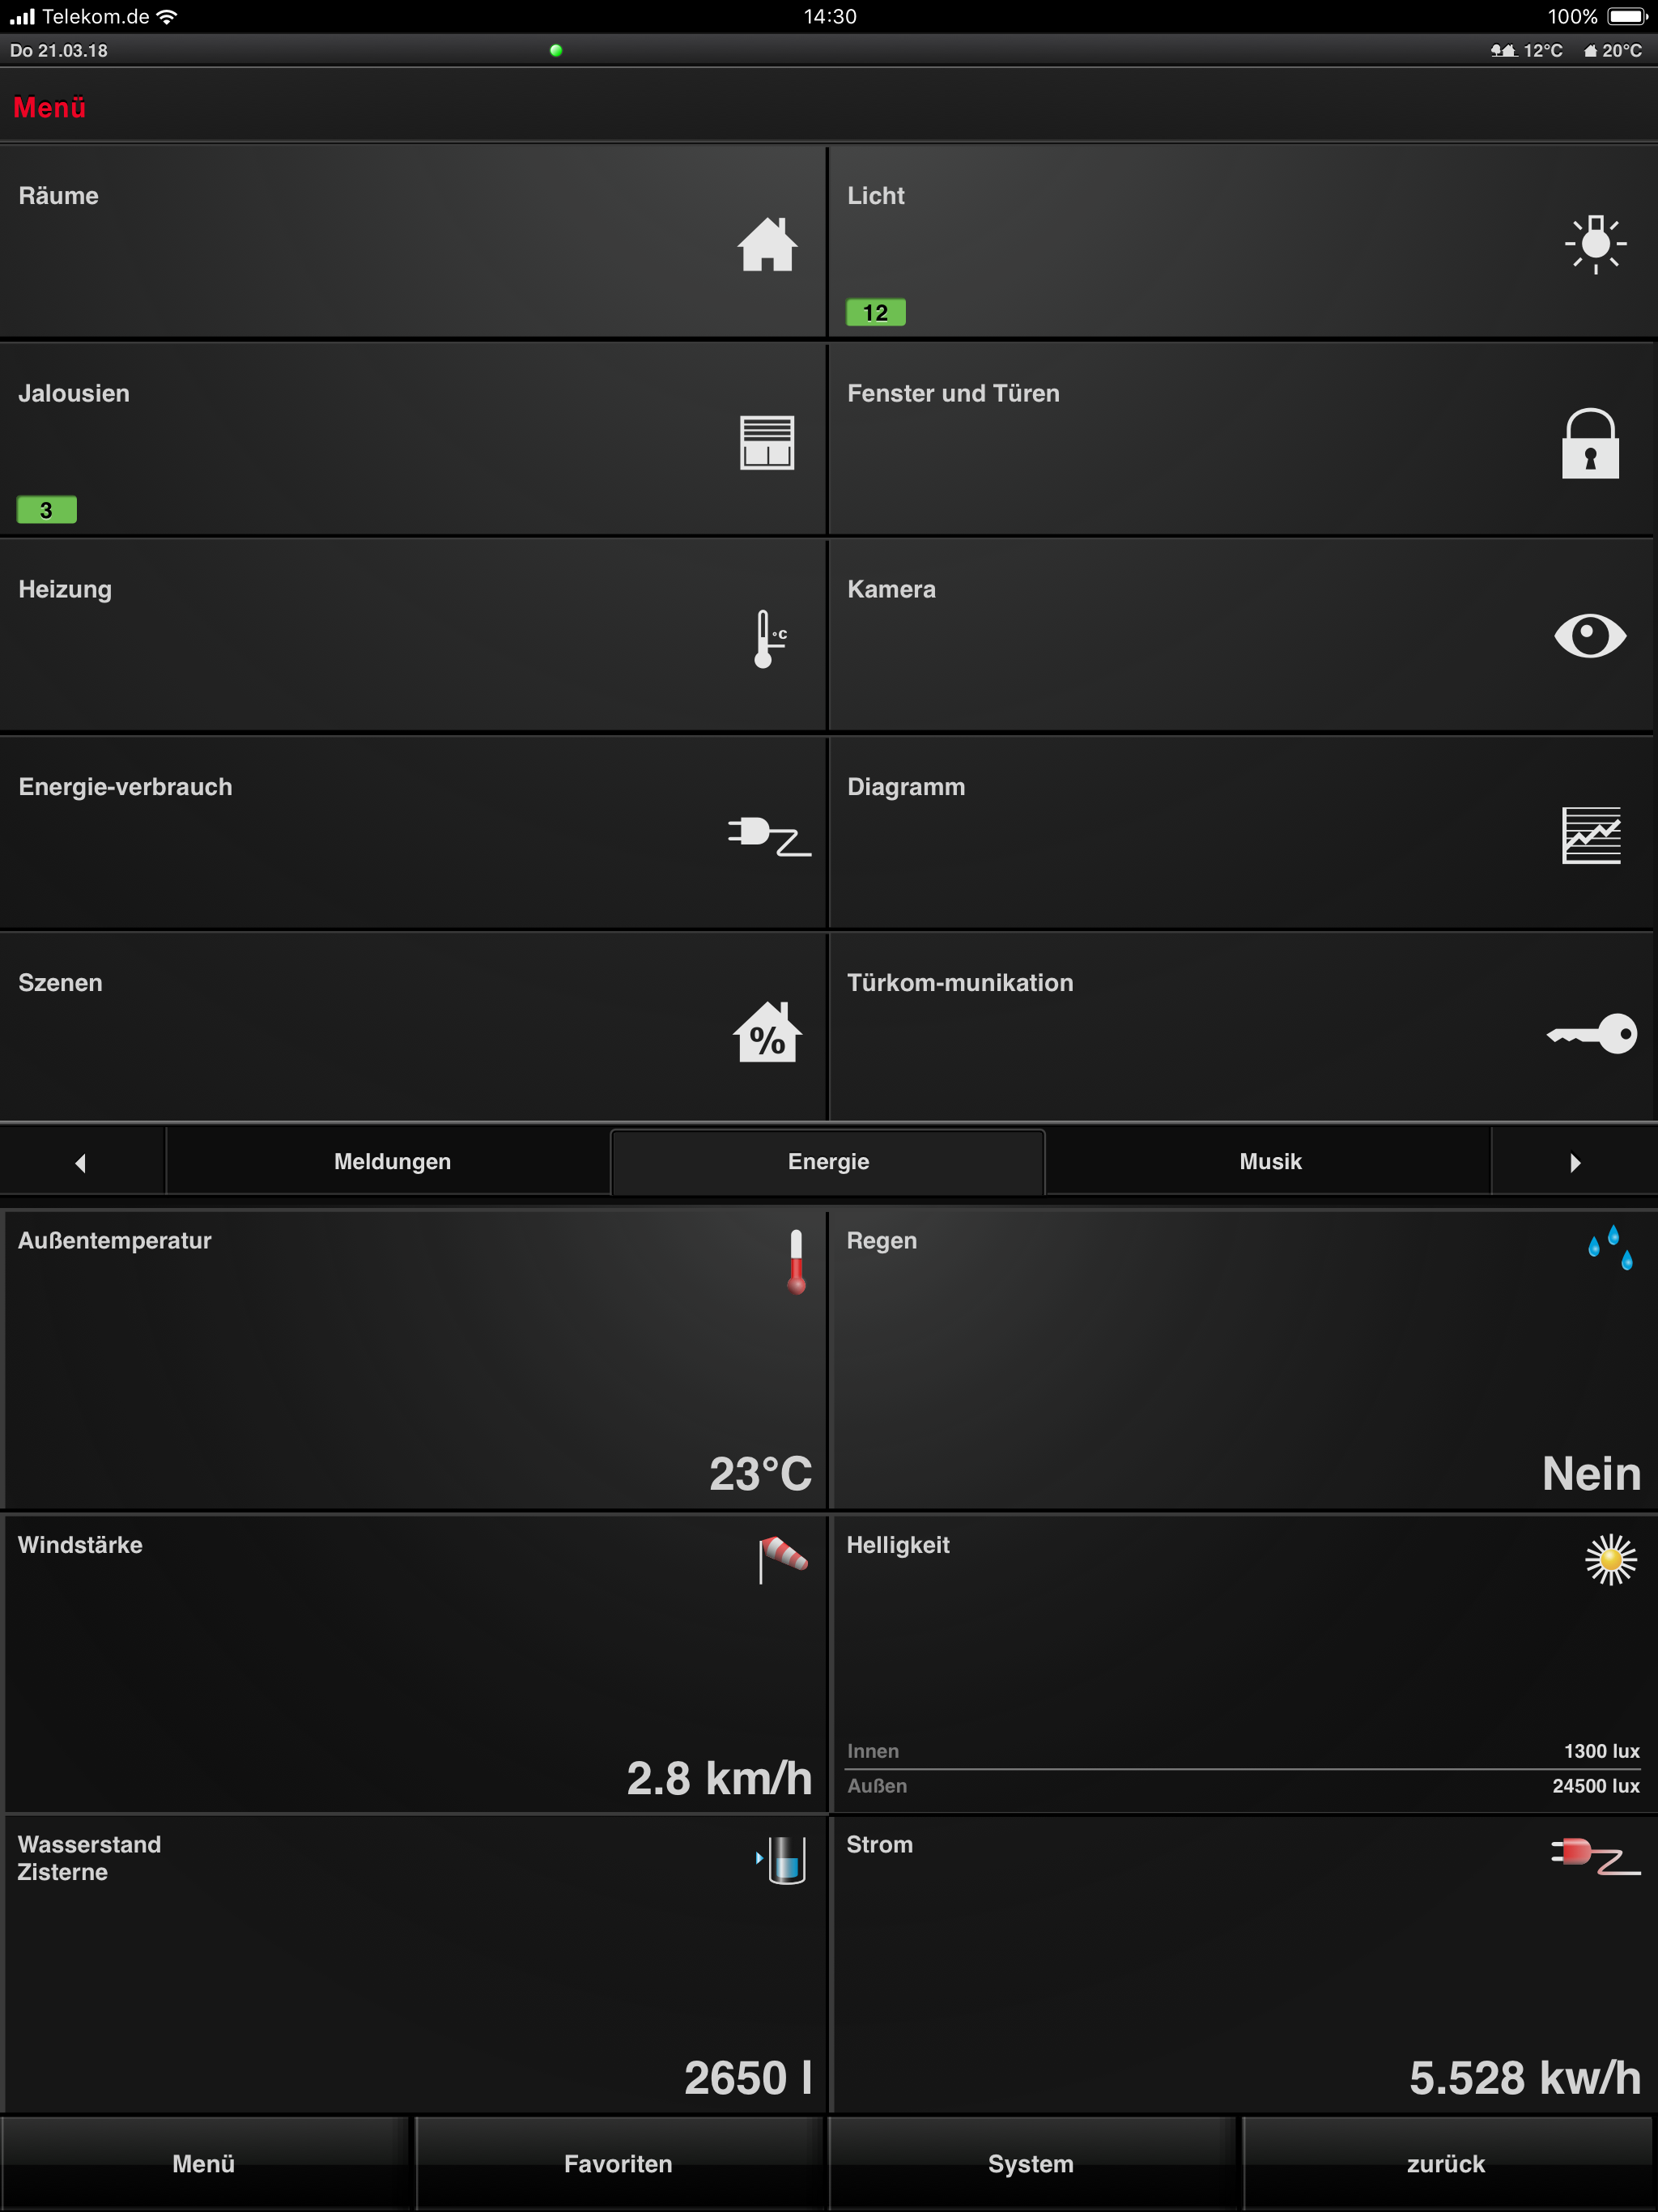Select the Energie tab
Image resolution: width=1658 pixels, height=2212 pixels.
(828, 1161)
